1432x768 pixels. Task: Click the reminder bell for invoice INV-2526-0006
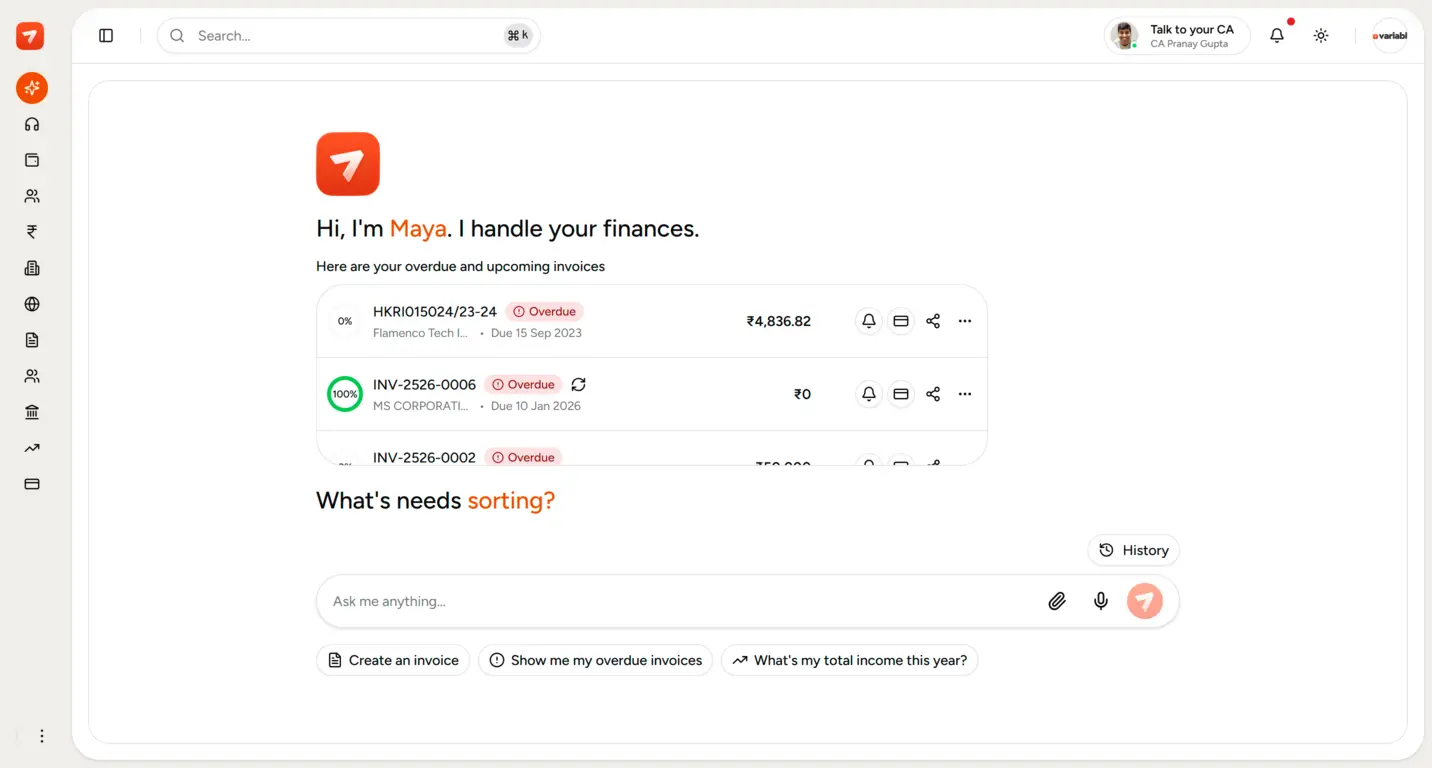[x=869, y=394]
